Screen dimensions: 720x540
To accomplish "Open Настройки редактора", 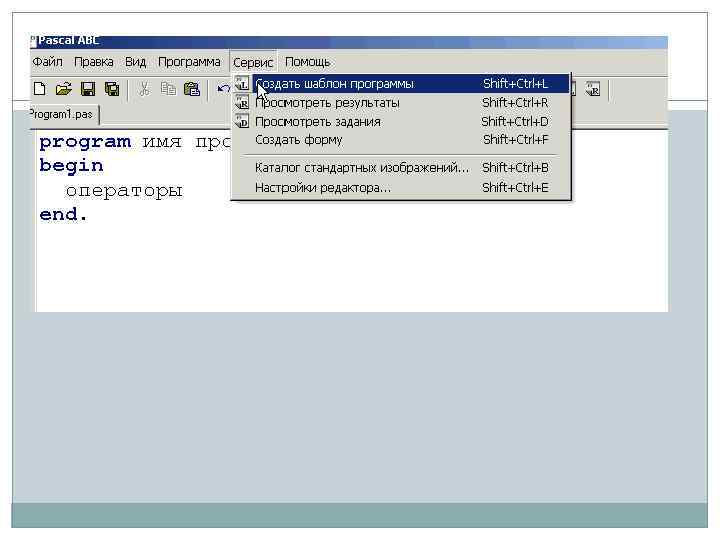I will tap(401, 187).
